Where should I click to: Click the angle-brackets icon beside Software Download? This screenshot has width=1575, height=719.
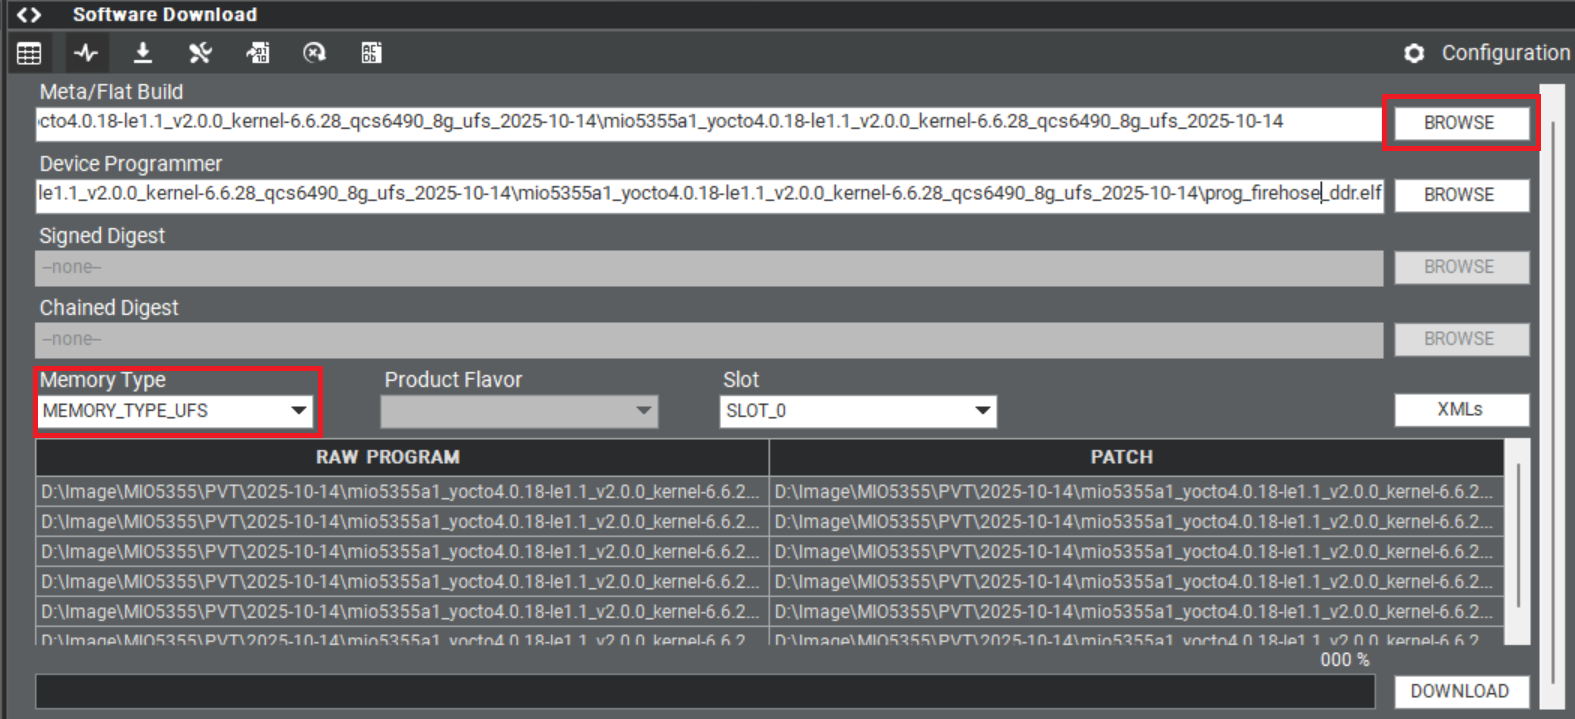29,15
